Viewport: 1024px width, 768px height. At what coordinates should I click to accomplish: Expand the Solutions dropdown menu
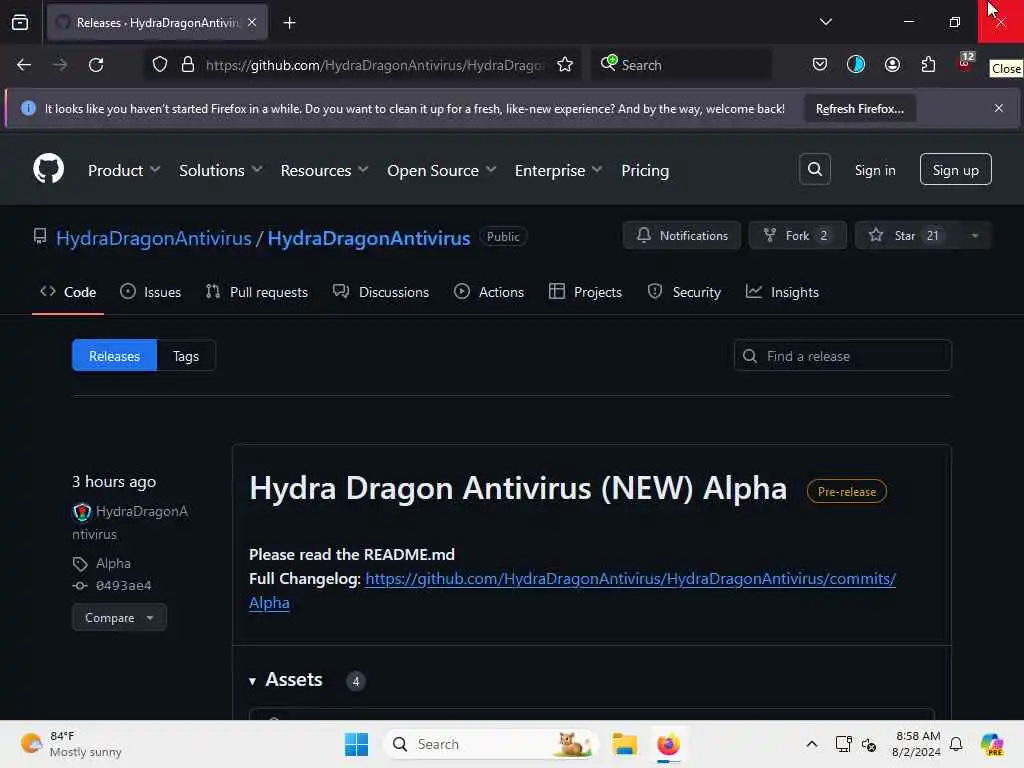pos(221,170)
